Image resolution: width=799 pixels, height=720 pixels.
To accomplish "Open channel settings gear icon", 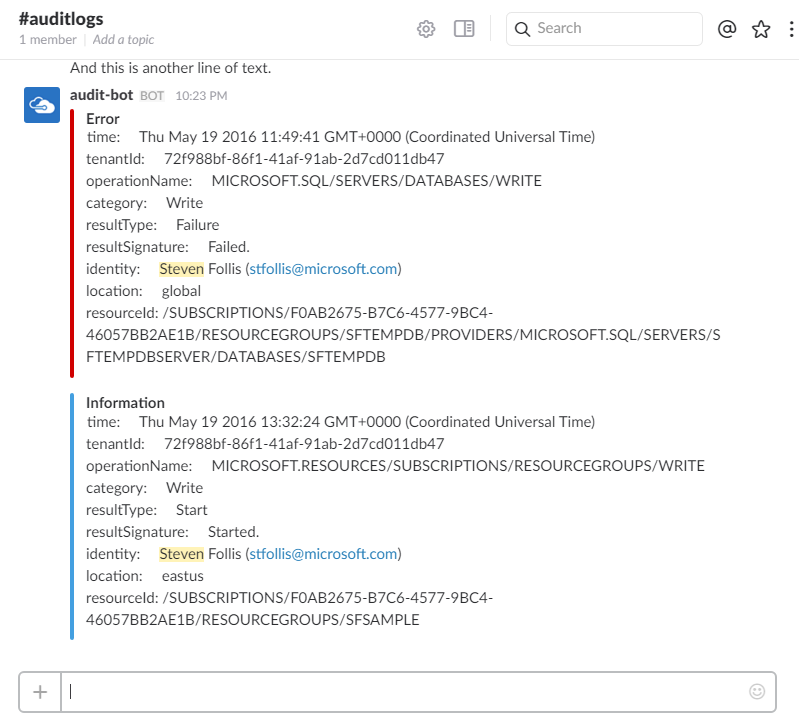I will (426, 29).
